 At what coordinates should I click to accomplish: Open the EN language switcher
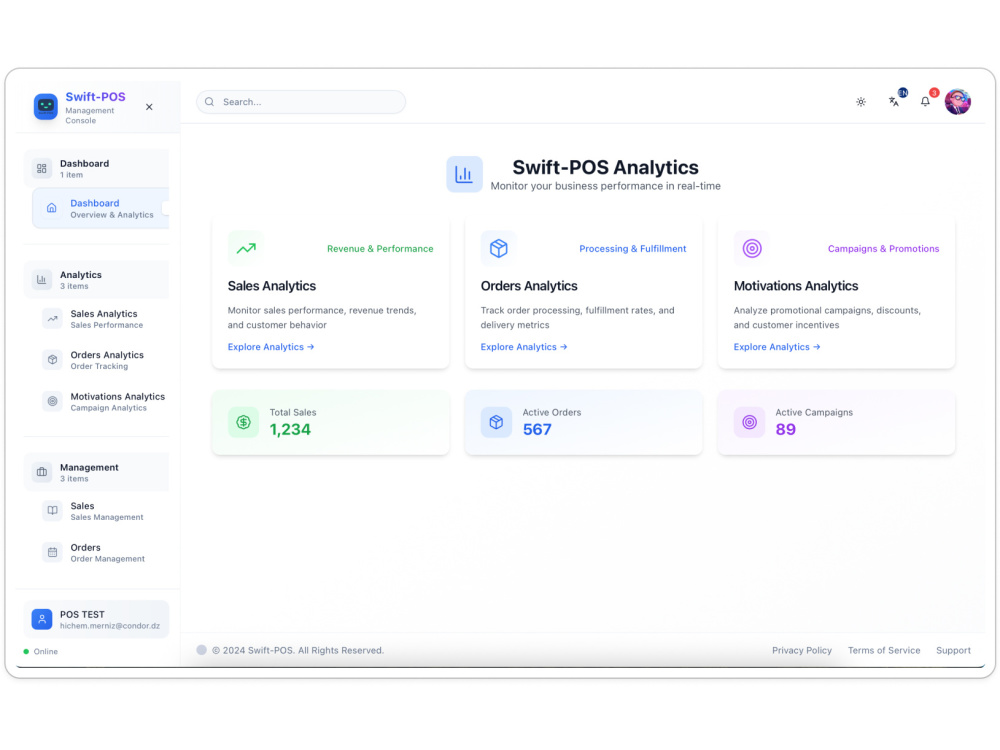pyautogui.click(x=894, y=101)
